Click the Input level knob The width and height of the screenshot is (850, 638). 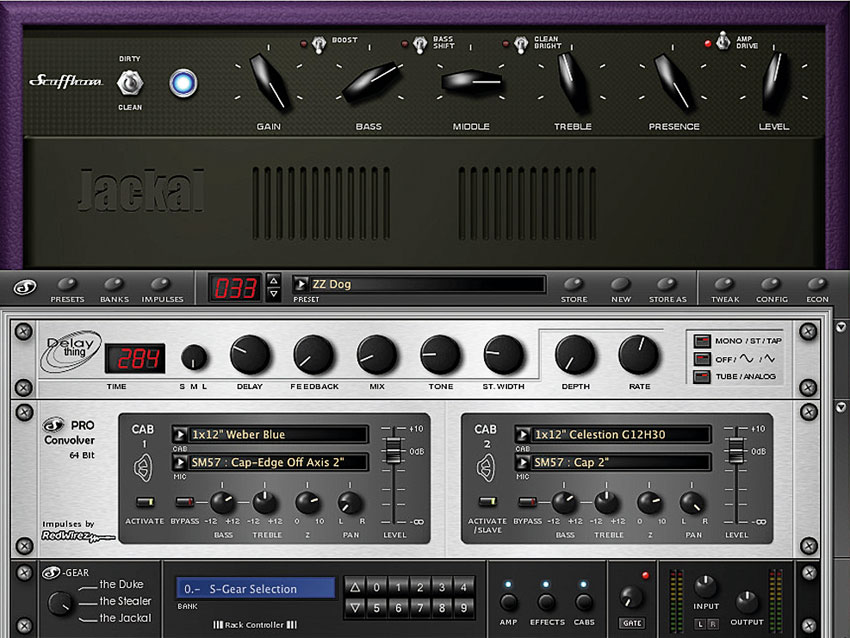point(705,588)
